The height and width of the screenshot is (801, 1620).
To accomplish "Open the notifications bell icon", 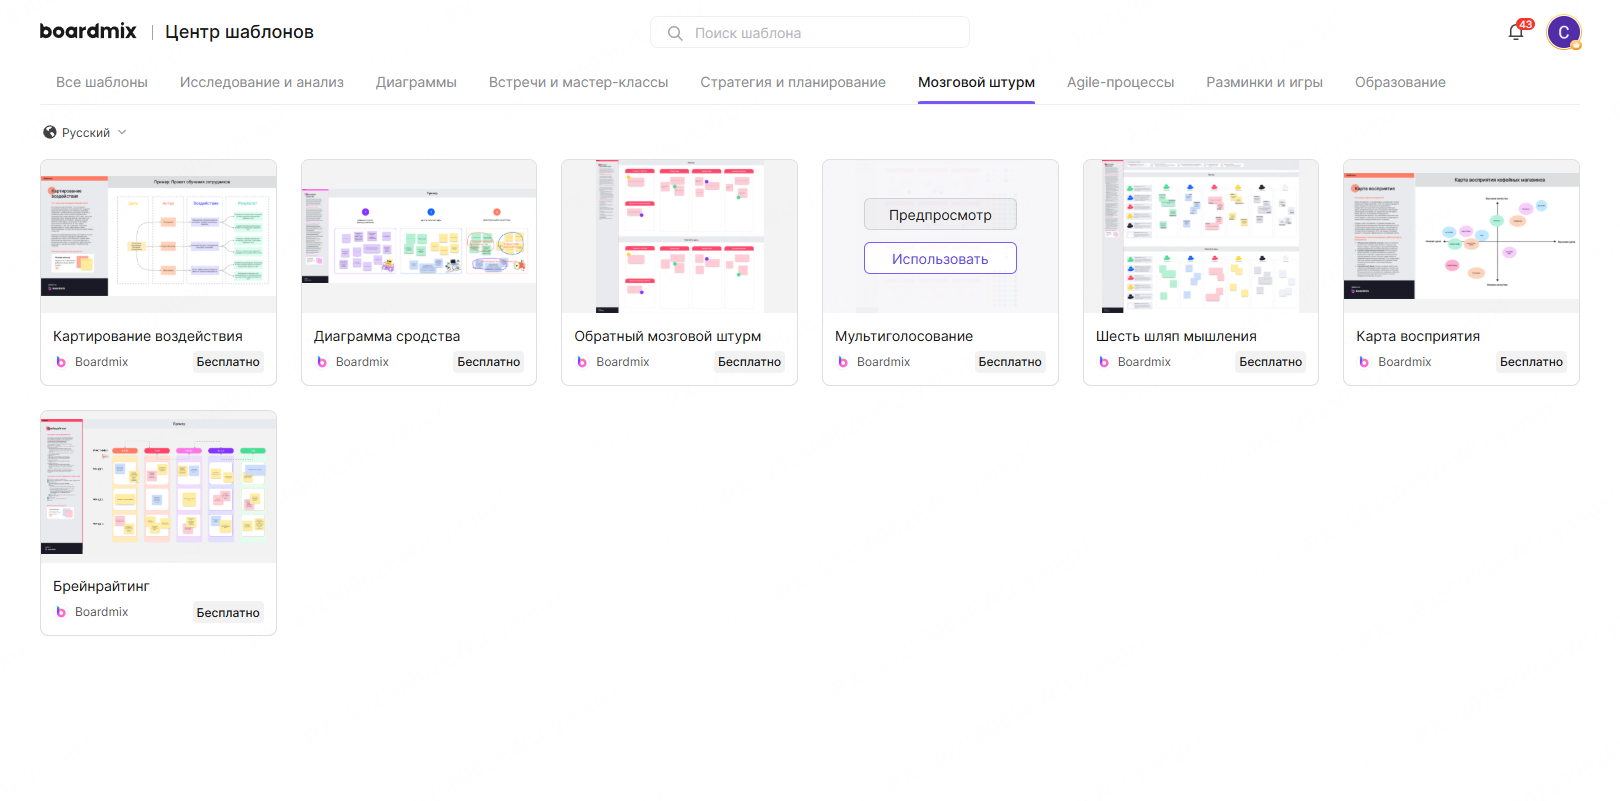I will click(1516, 32).
